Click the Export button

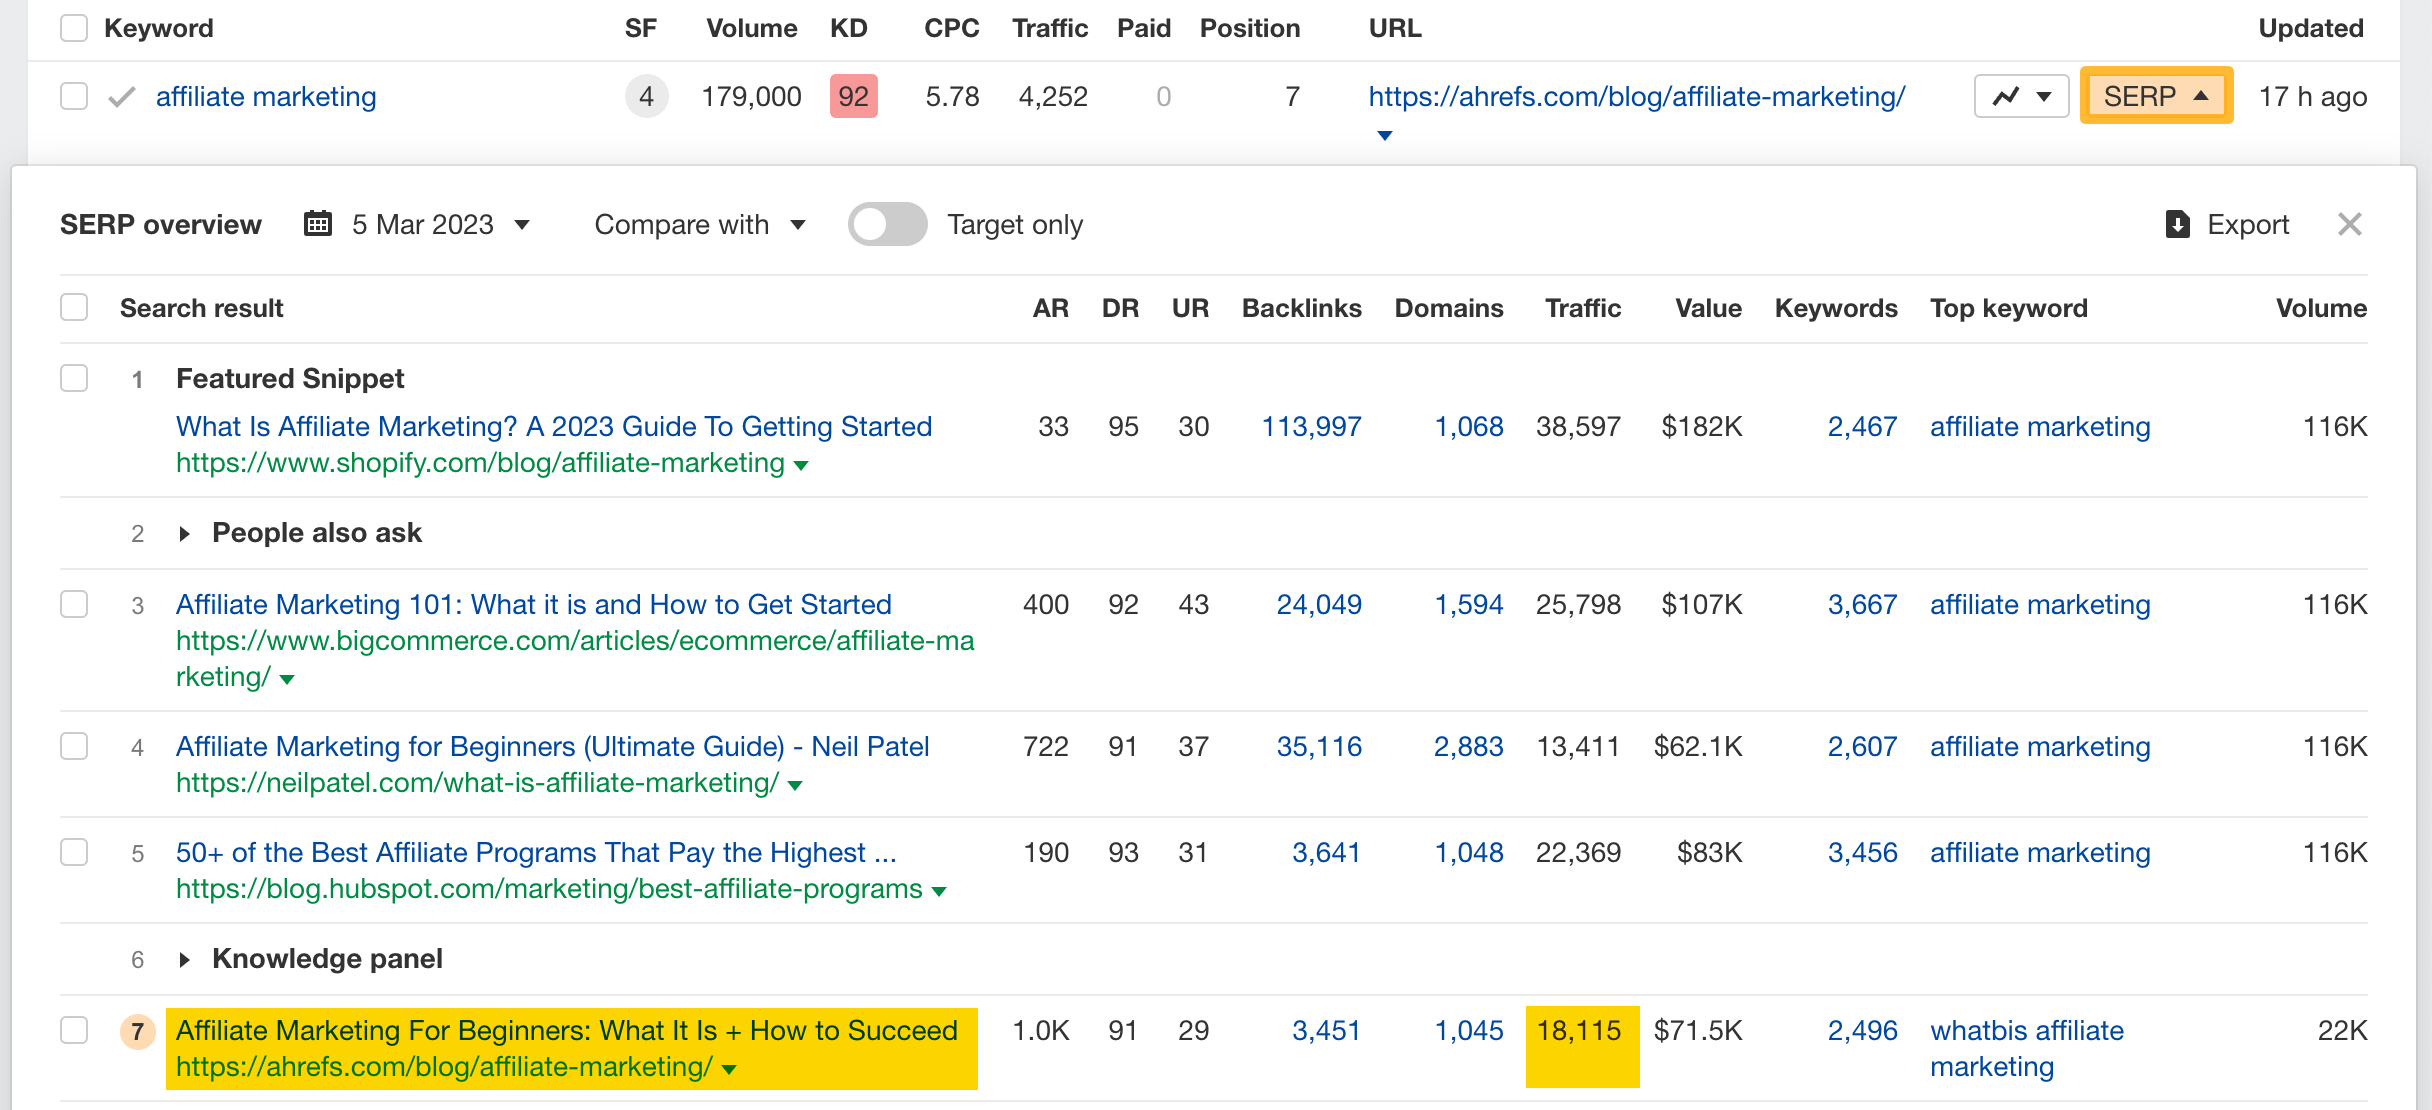tap(2227, 224)
